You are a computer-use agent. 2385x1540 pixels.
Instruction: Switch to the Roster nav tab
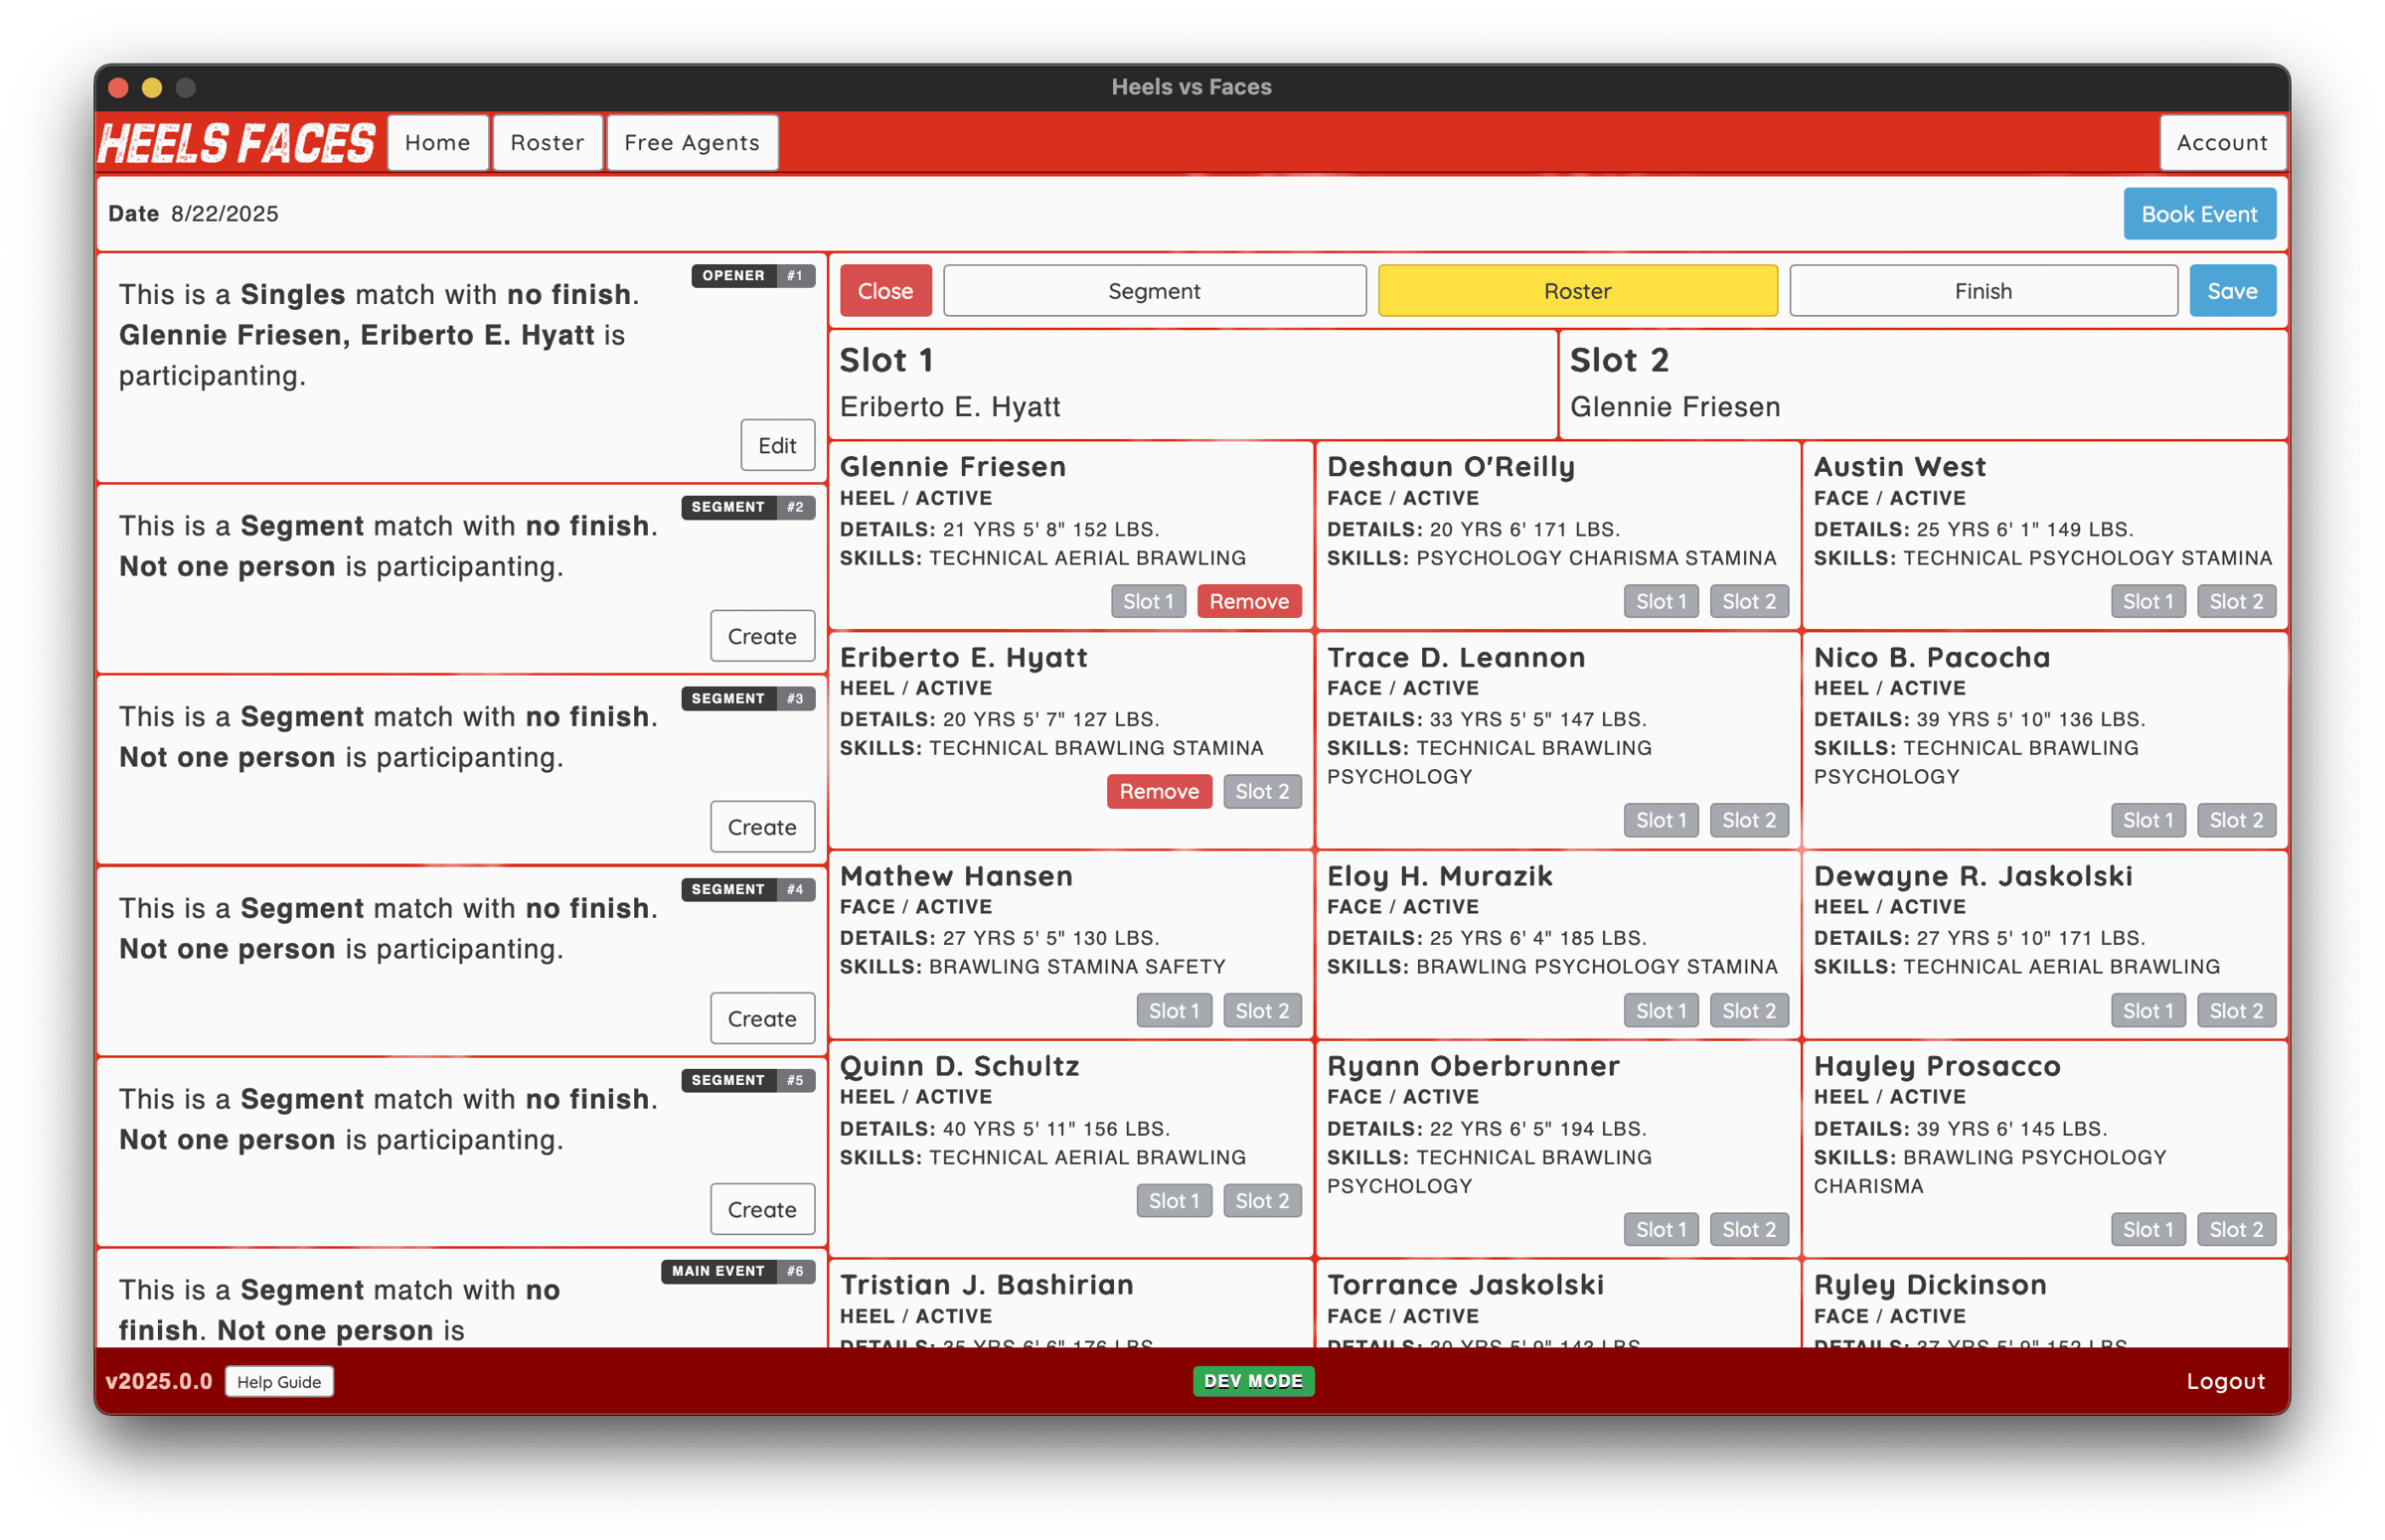pos(547,142)
